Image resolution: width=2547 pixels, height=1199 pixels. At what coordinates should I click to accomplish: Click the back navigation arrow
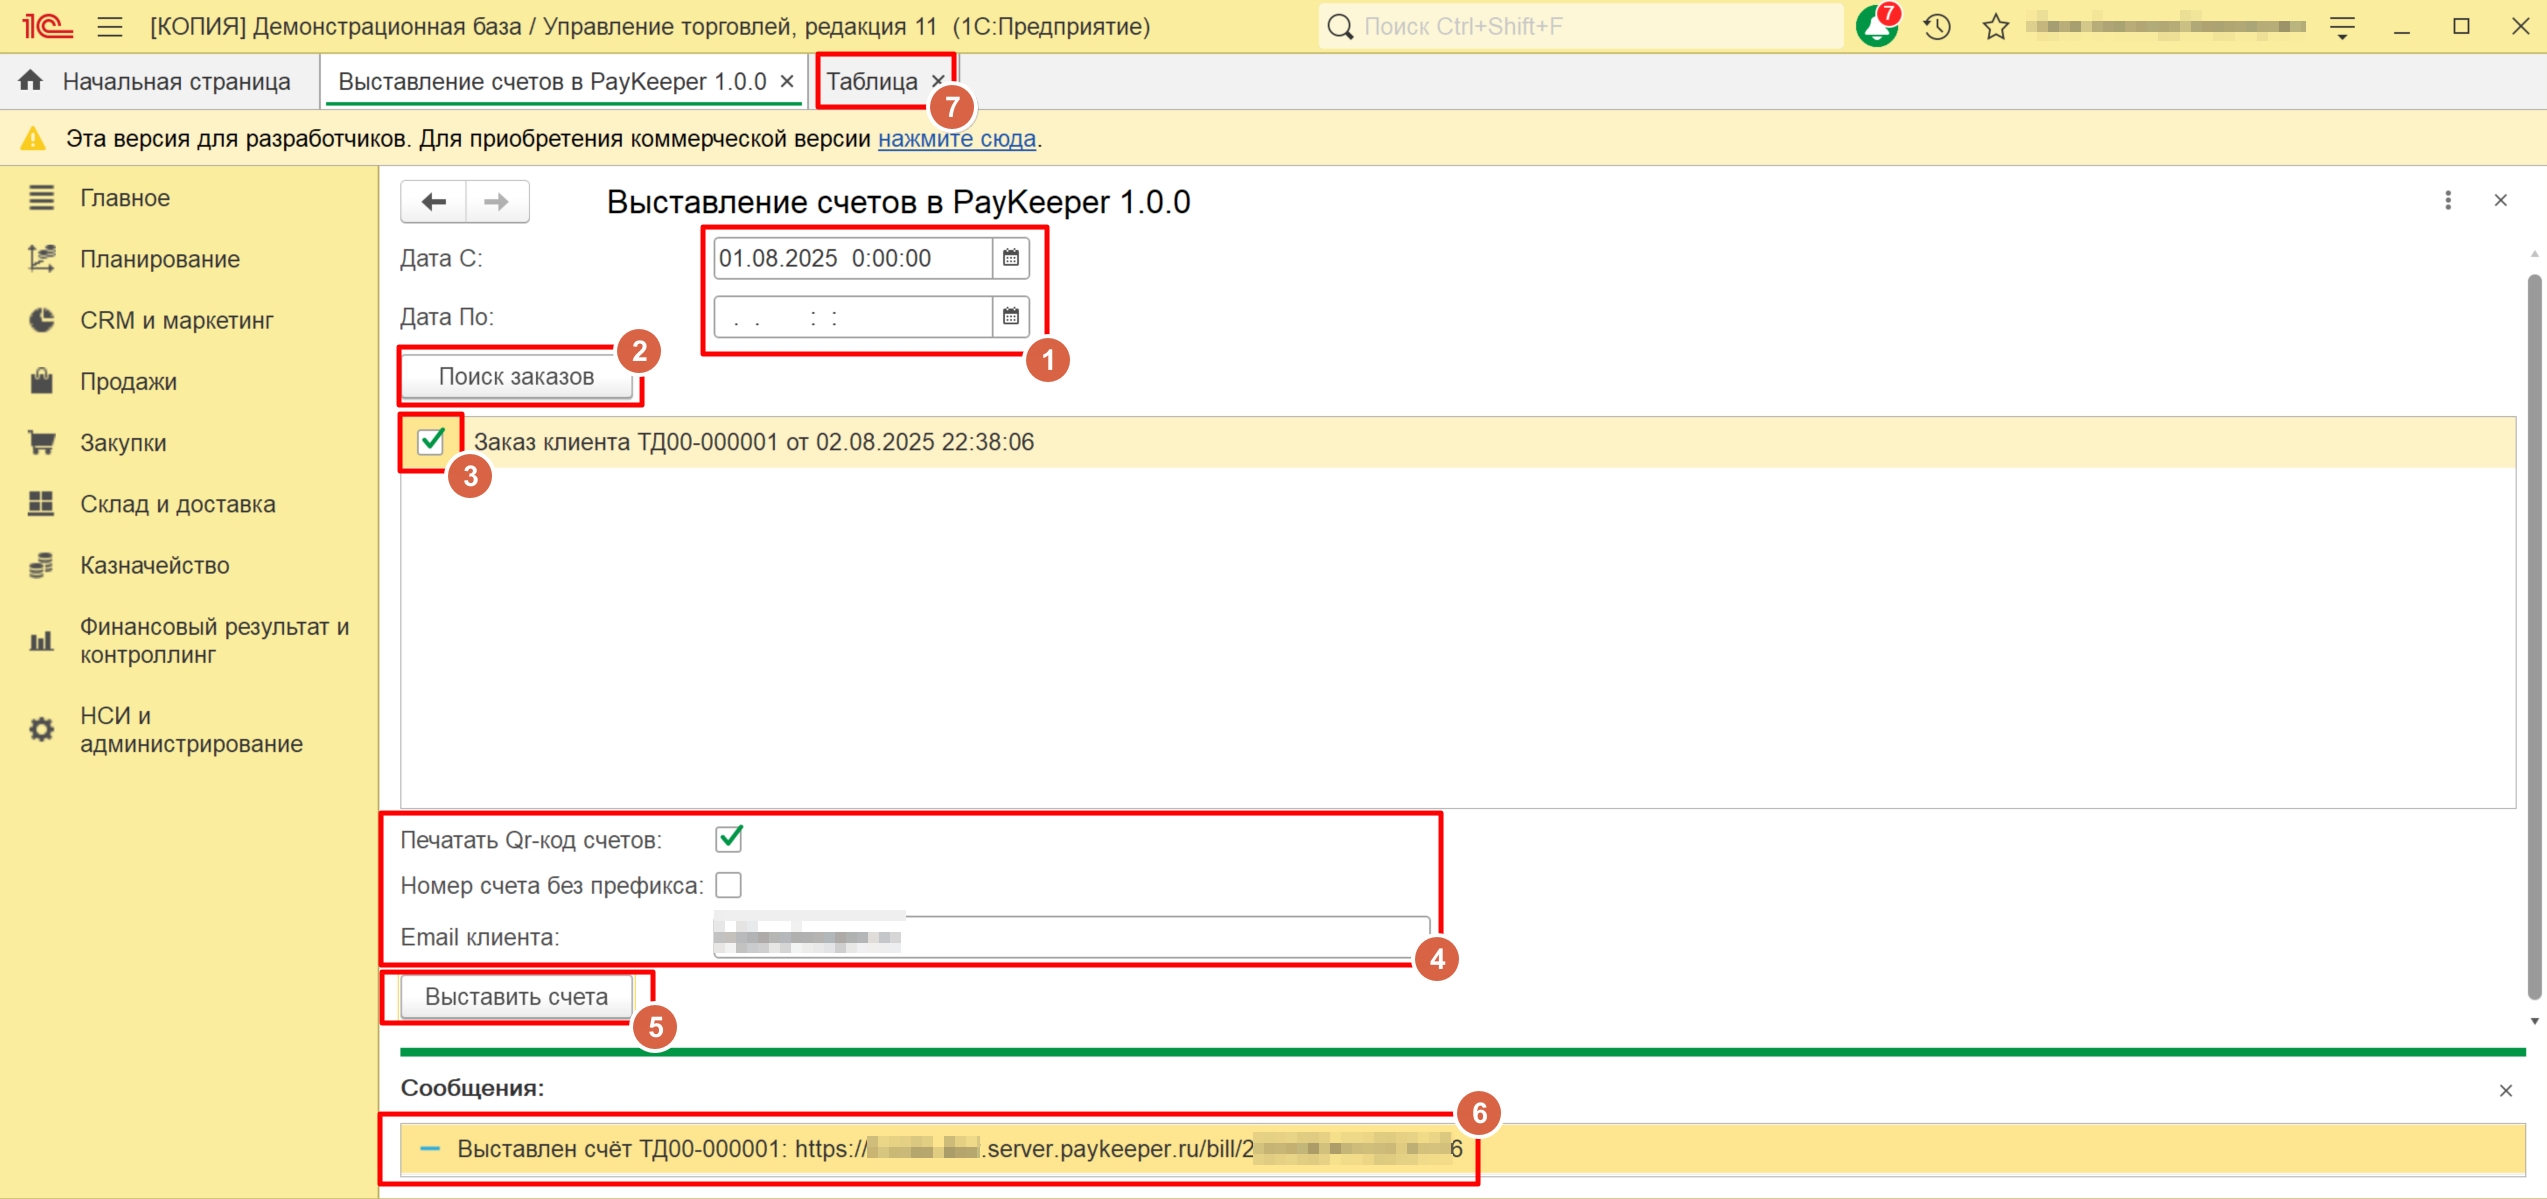433,202
